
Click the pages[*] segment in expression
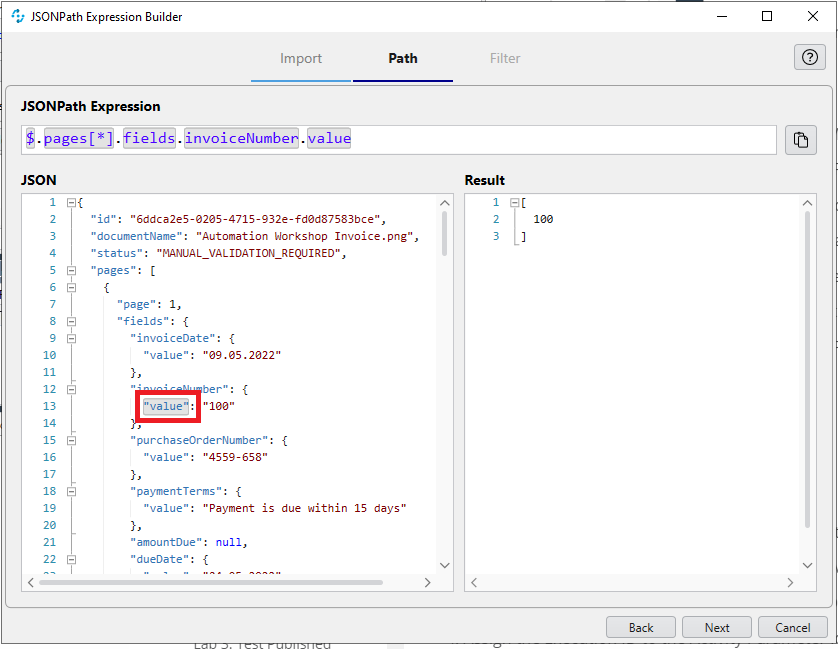coord(79,138)
